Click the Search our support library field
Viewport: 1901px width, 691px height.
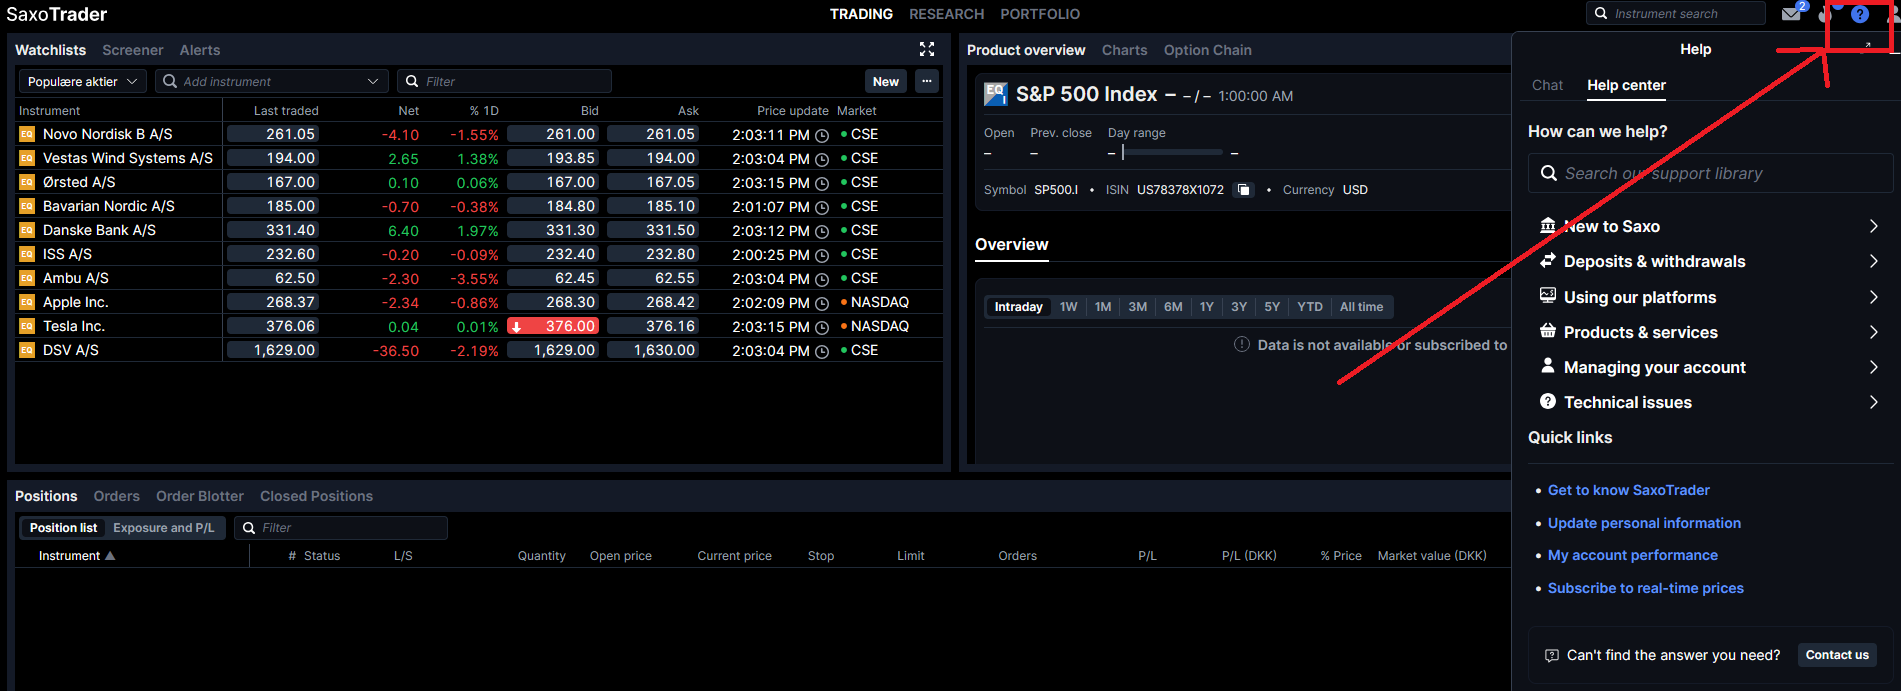click(x=1710, y=173)
